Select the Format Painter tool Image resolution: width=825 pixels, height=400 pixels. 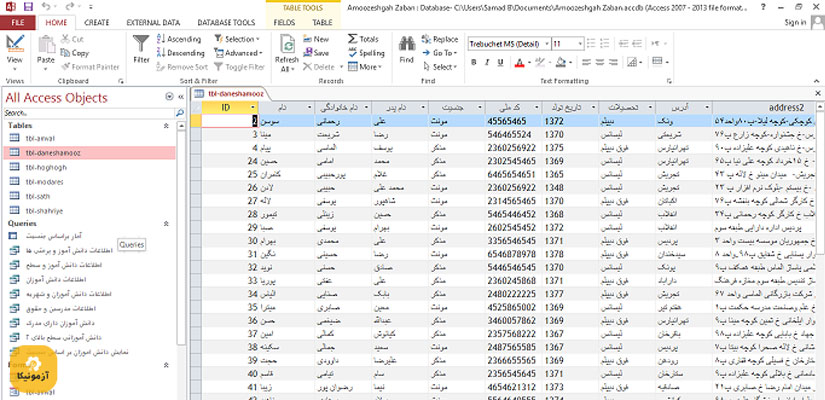pos(90,67)
